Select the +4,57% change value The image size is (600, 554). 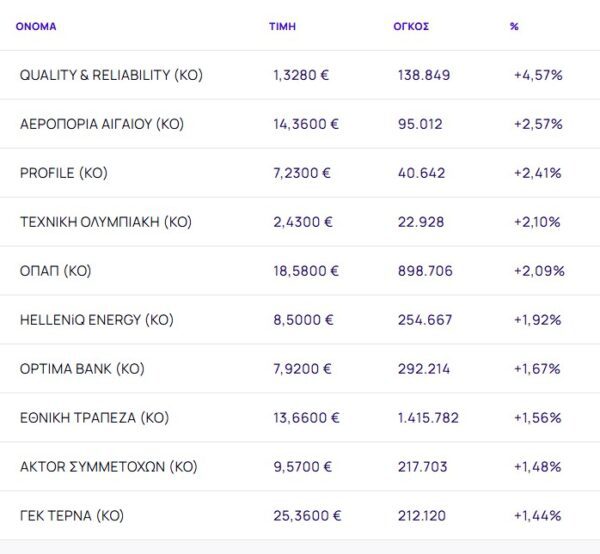point(538,75)
